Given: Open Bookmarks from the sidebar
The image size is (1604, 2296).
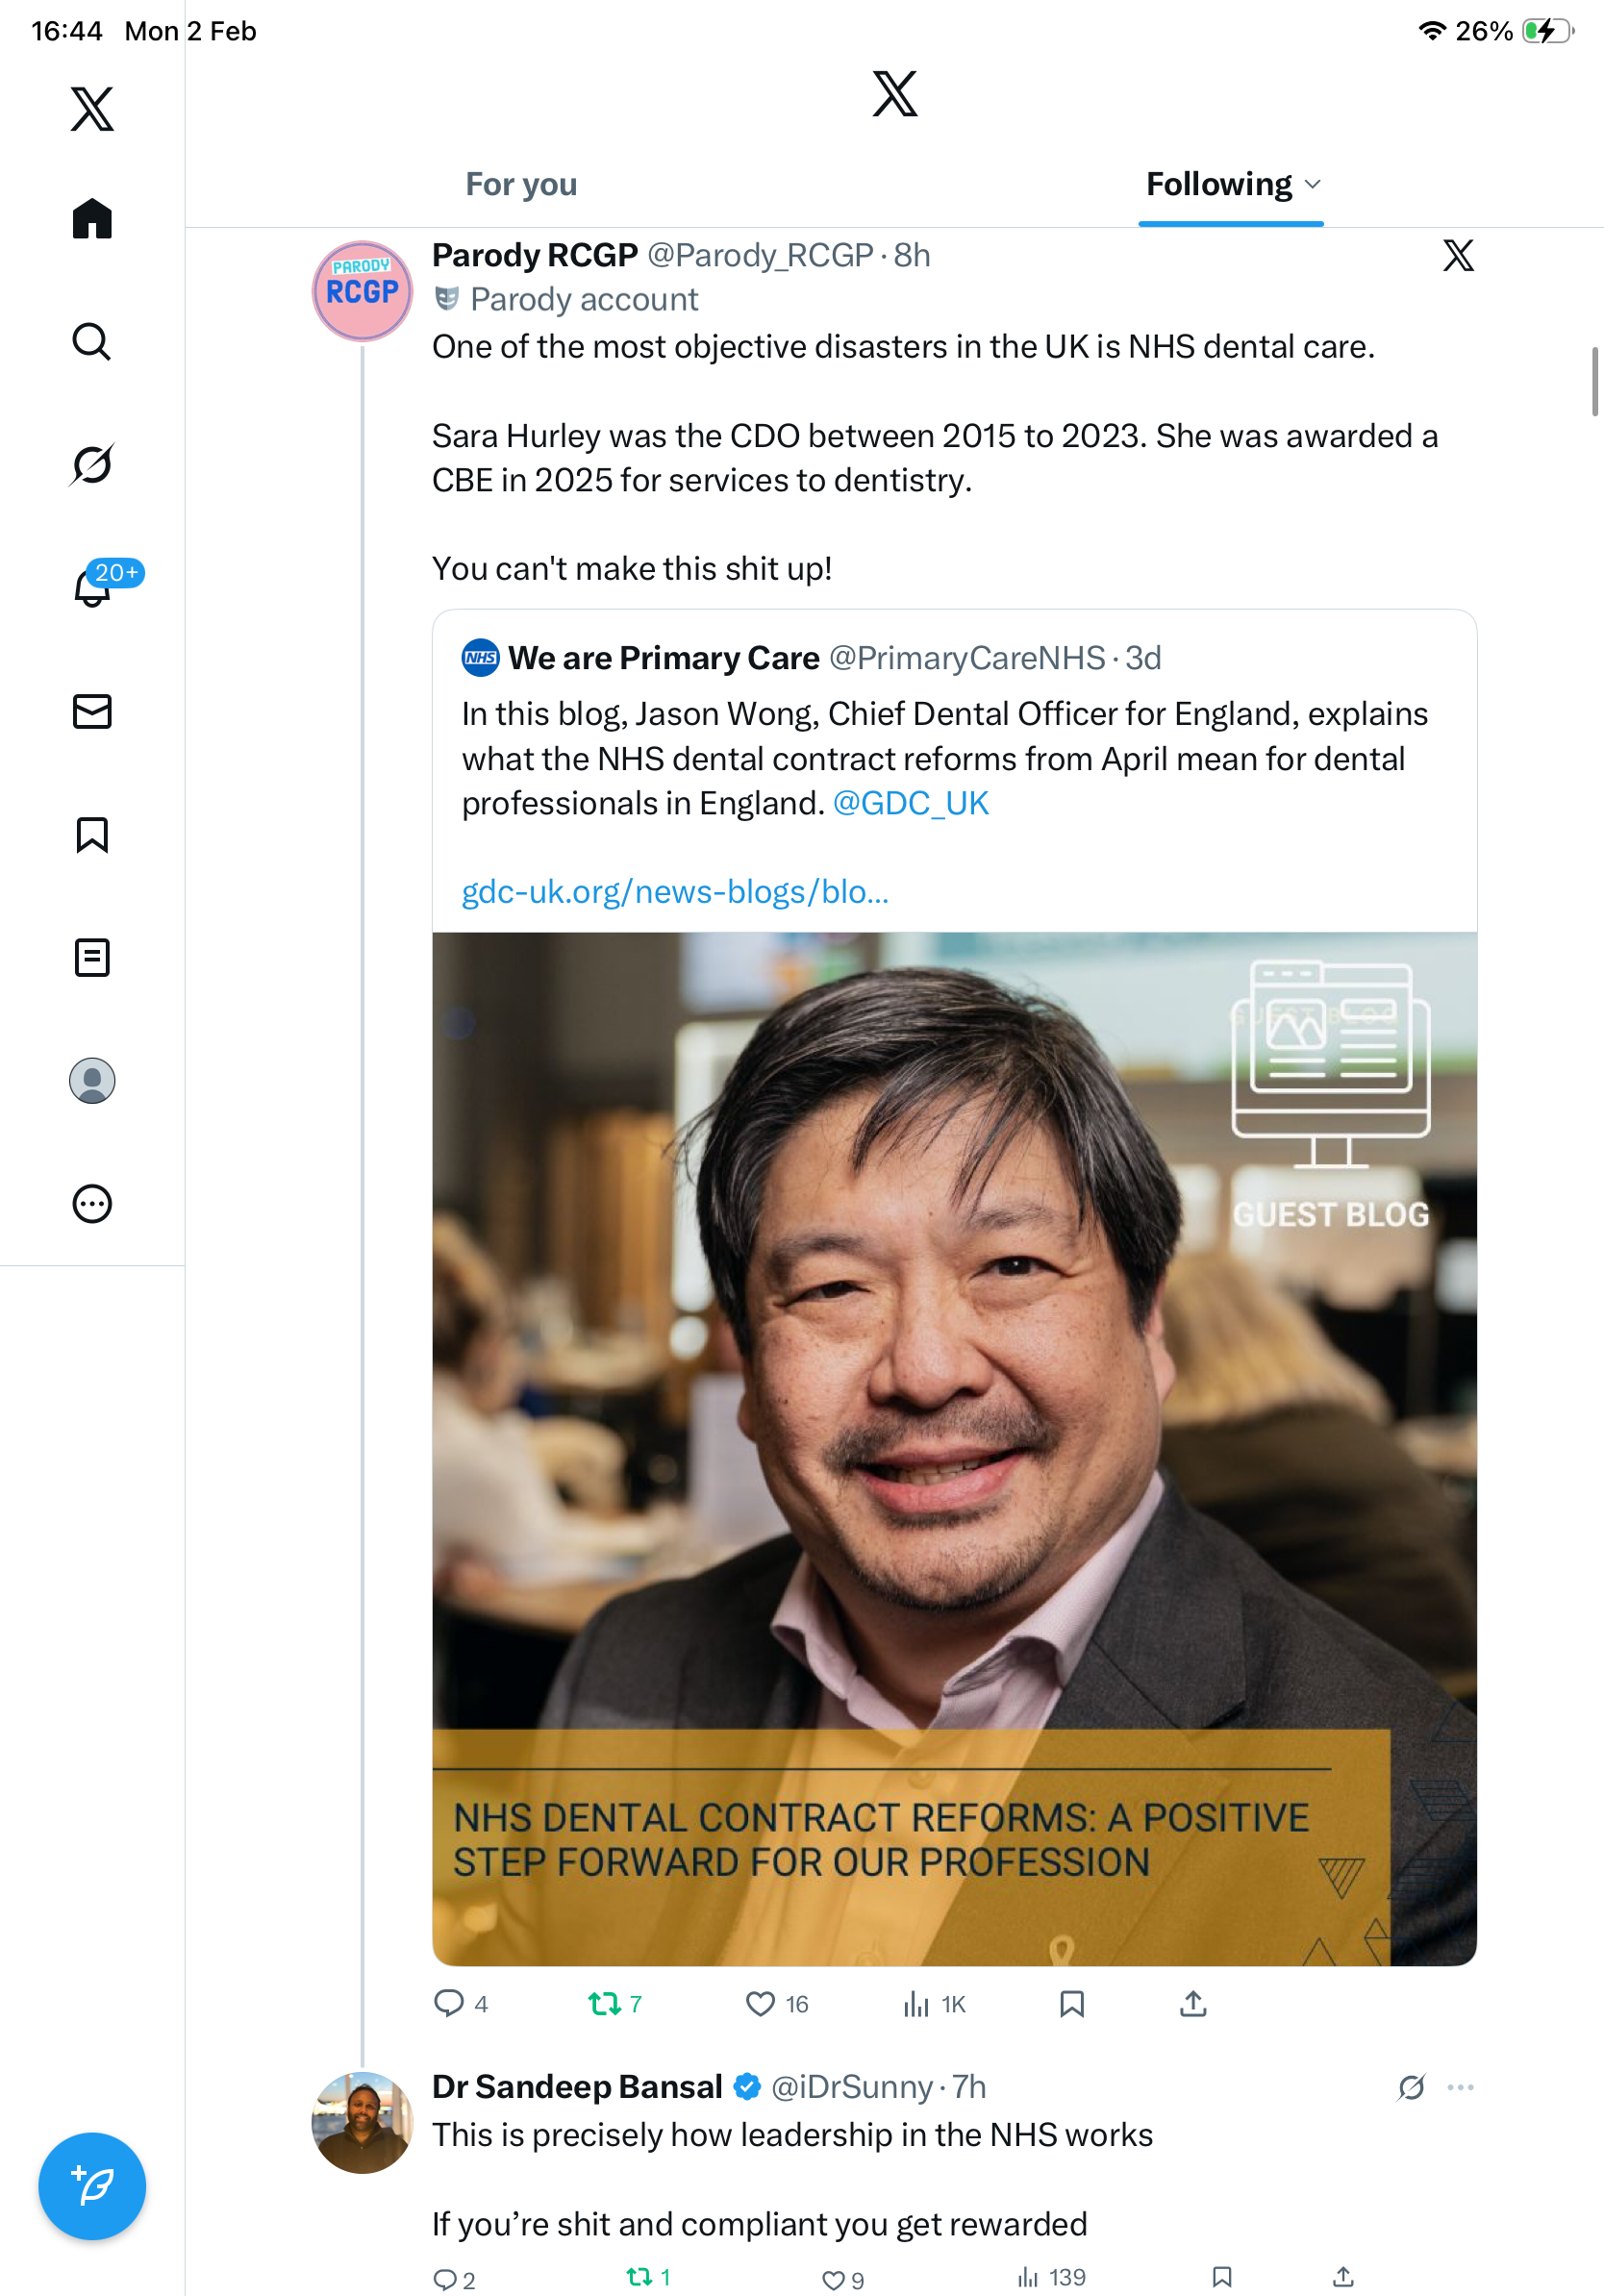Looking at the screenshot, I should [92, 834].
